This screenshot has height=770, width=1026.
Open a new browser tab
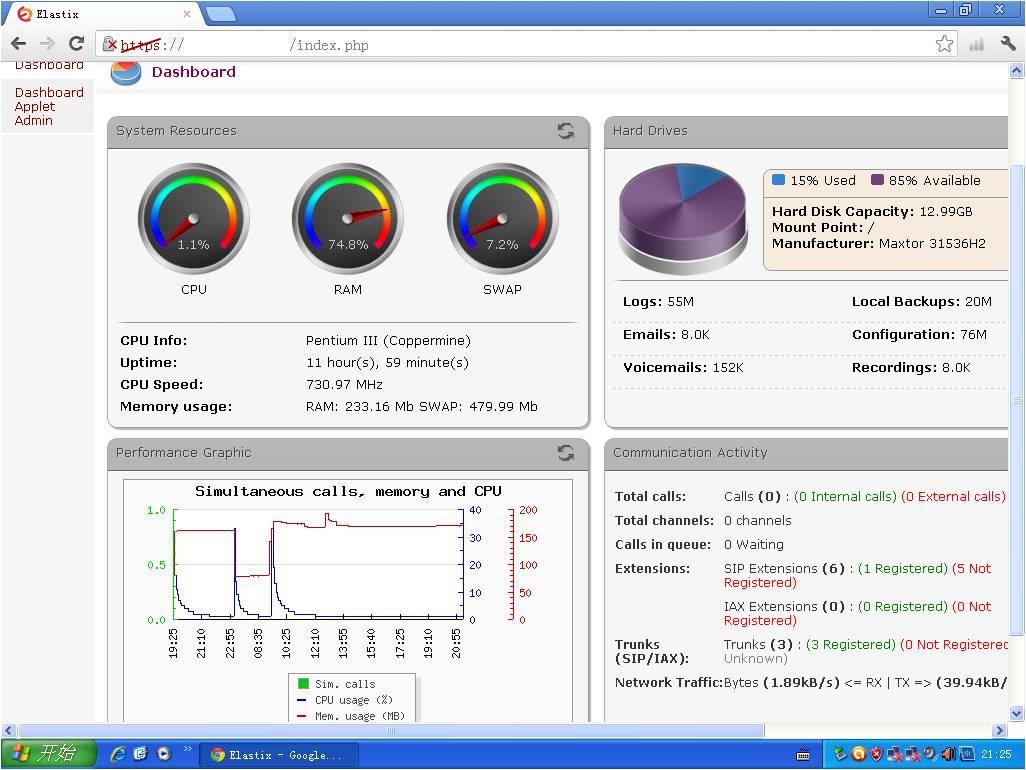221,14
